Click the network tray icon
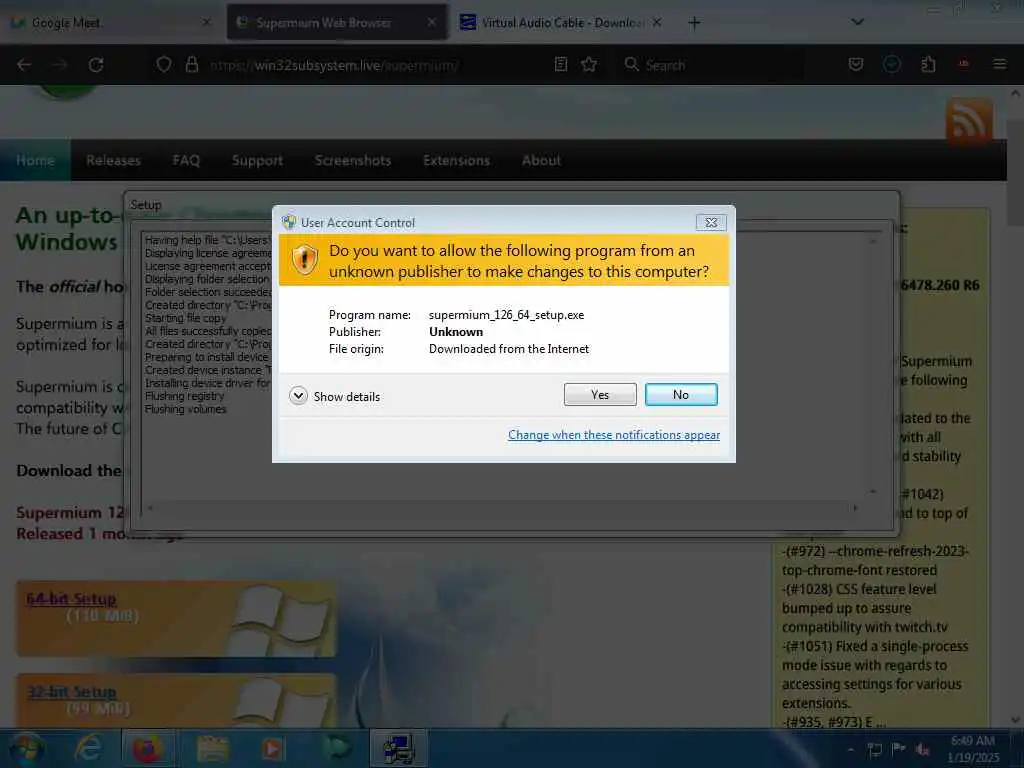The height and width of the screenshot is (768, 1024). pos(874,749)
